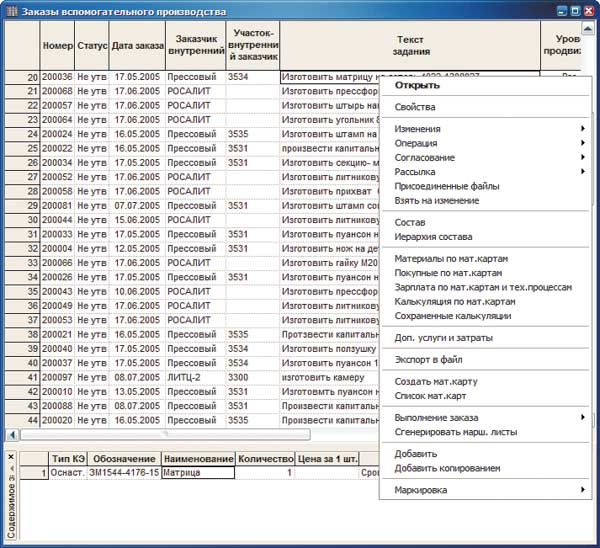The width and height of the screenshot is (600, 548).
Task: Close the Содержимое panel with the x icon
Action: coord(11,457)
